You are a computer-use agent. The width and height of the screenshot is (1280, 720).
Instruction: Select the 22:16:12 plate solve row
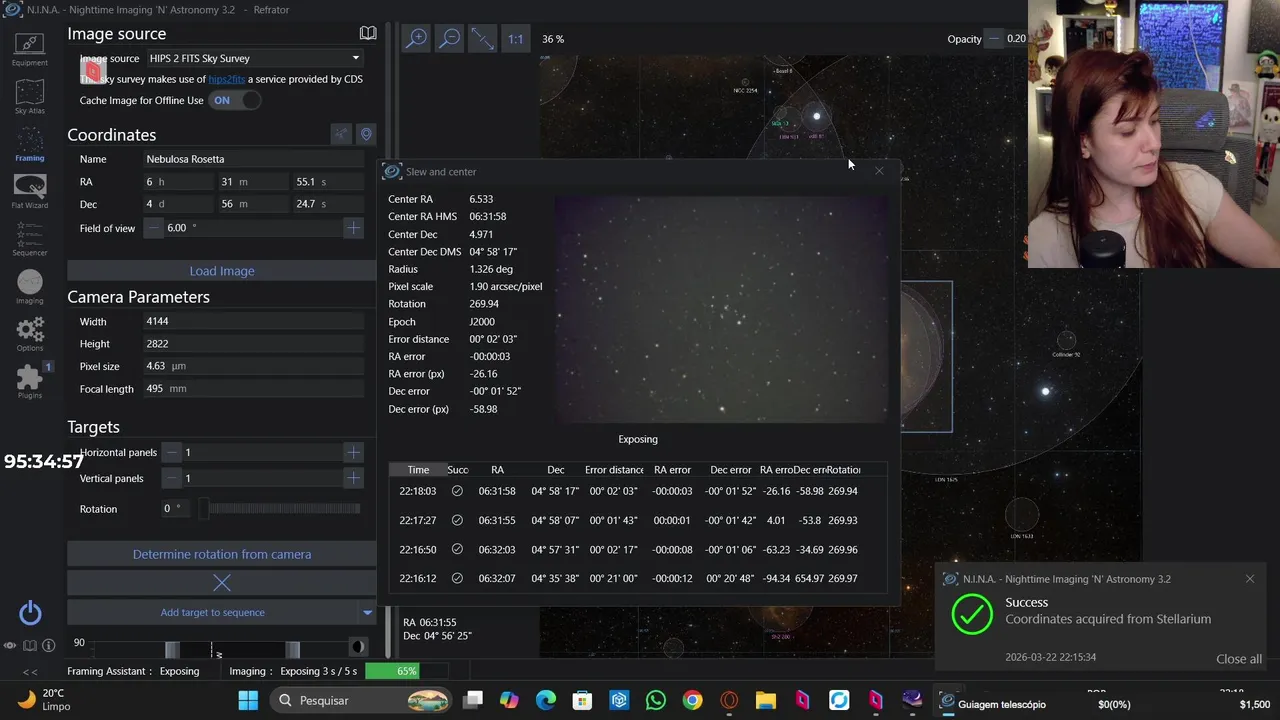click(x=637, y=578)
